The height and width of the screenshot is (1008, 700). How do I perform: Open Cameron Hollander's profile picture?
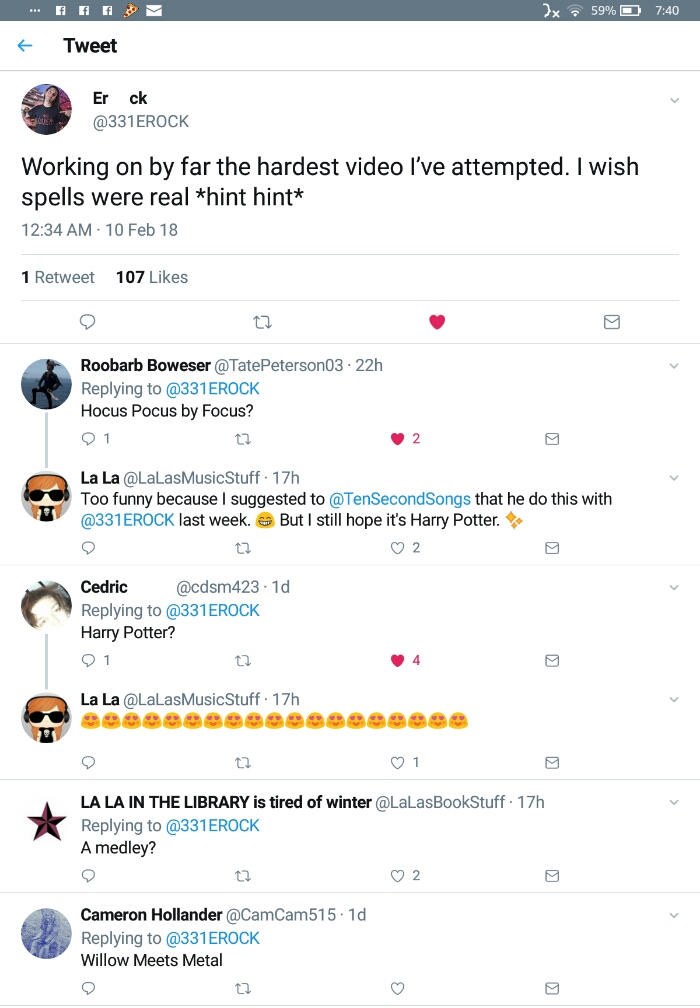point(46,934)
